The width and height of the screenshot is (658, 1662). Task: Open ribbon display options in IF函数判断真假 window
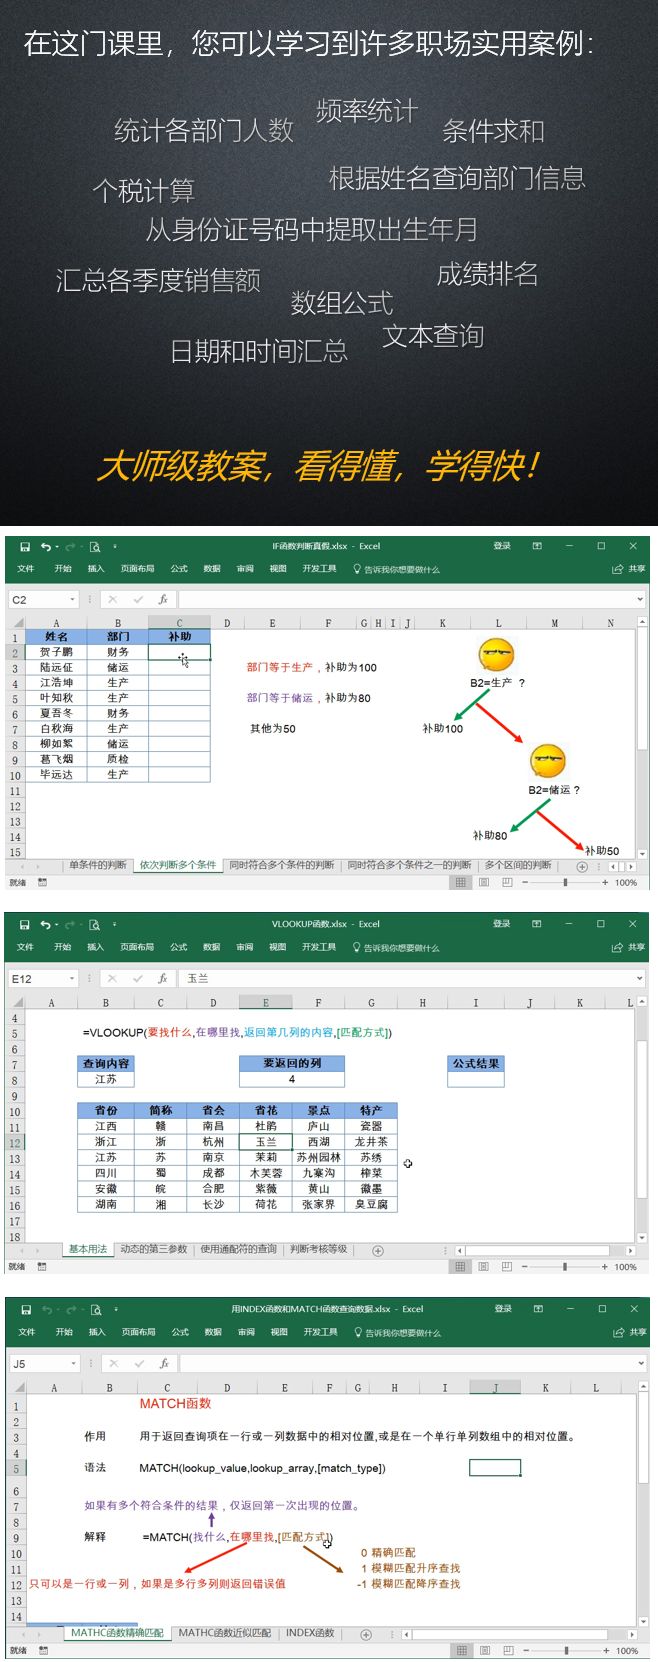[537, 546]
